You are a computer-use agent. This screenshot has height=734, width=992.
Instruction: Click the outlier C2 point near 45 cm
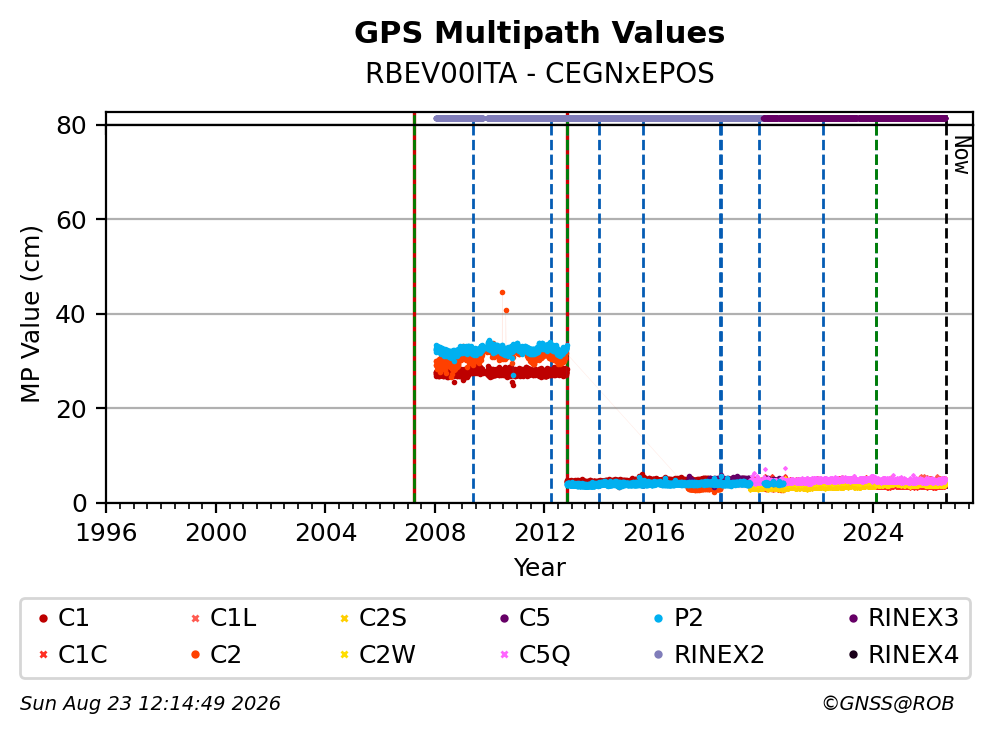tap(502, 292)
